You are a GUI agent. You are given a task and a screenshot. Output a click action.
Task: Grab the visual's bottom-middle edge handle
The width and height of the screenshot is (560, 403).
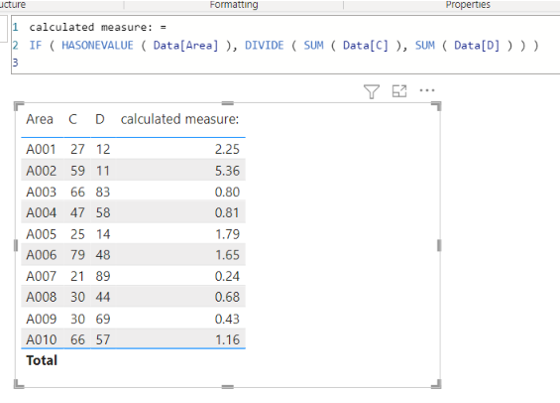pyautogui.click(x=228, y=387)
